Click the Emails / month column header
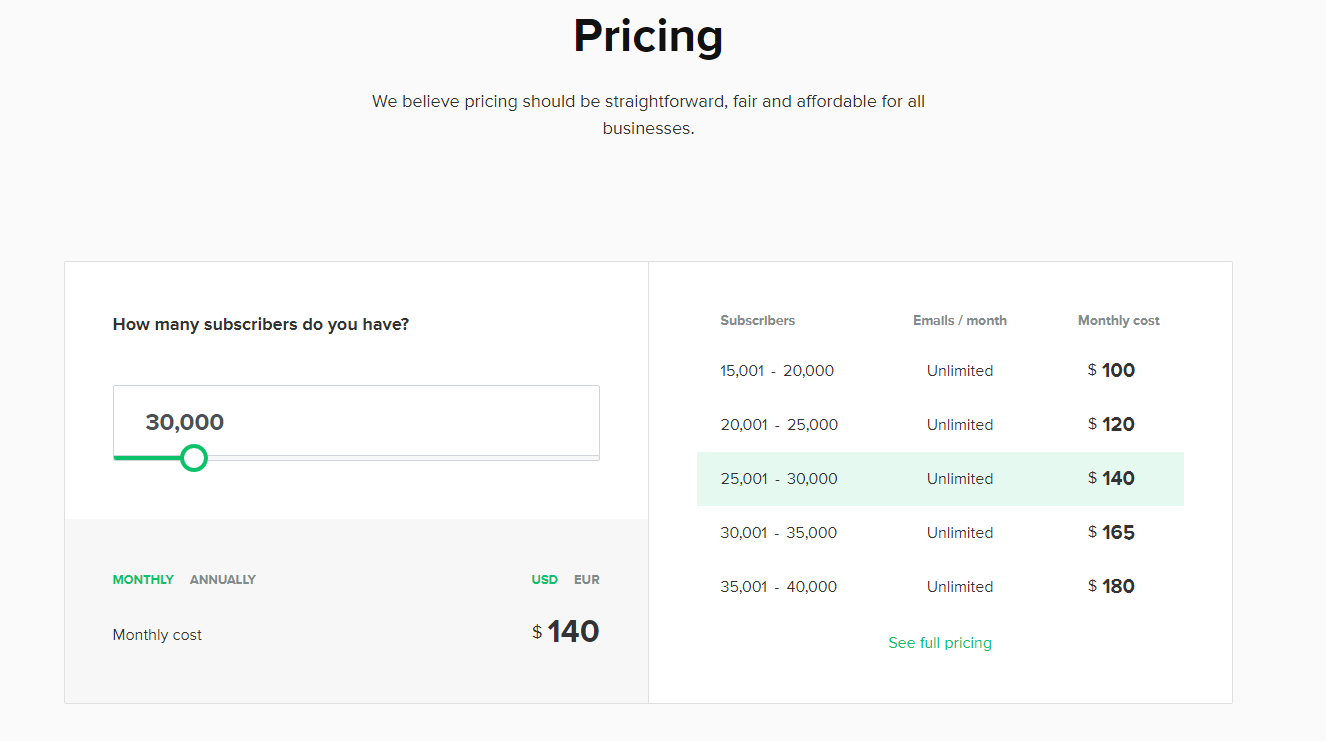Screen dimensions: 1326x741 (959, 320)
